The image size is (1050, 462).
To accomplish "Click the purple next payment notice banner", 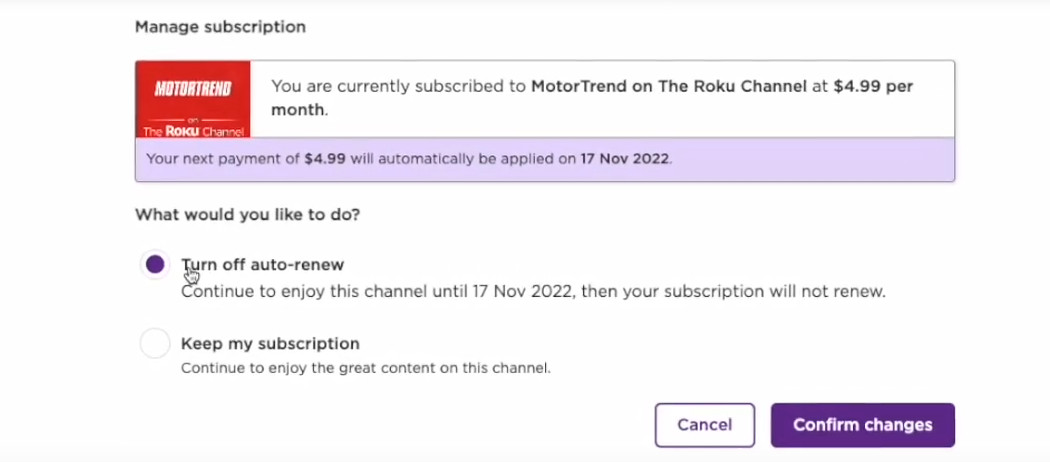I will (x=545, y=159).
